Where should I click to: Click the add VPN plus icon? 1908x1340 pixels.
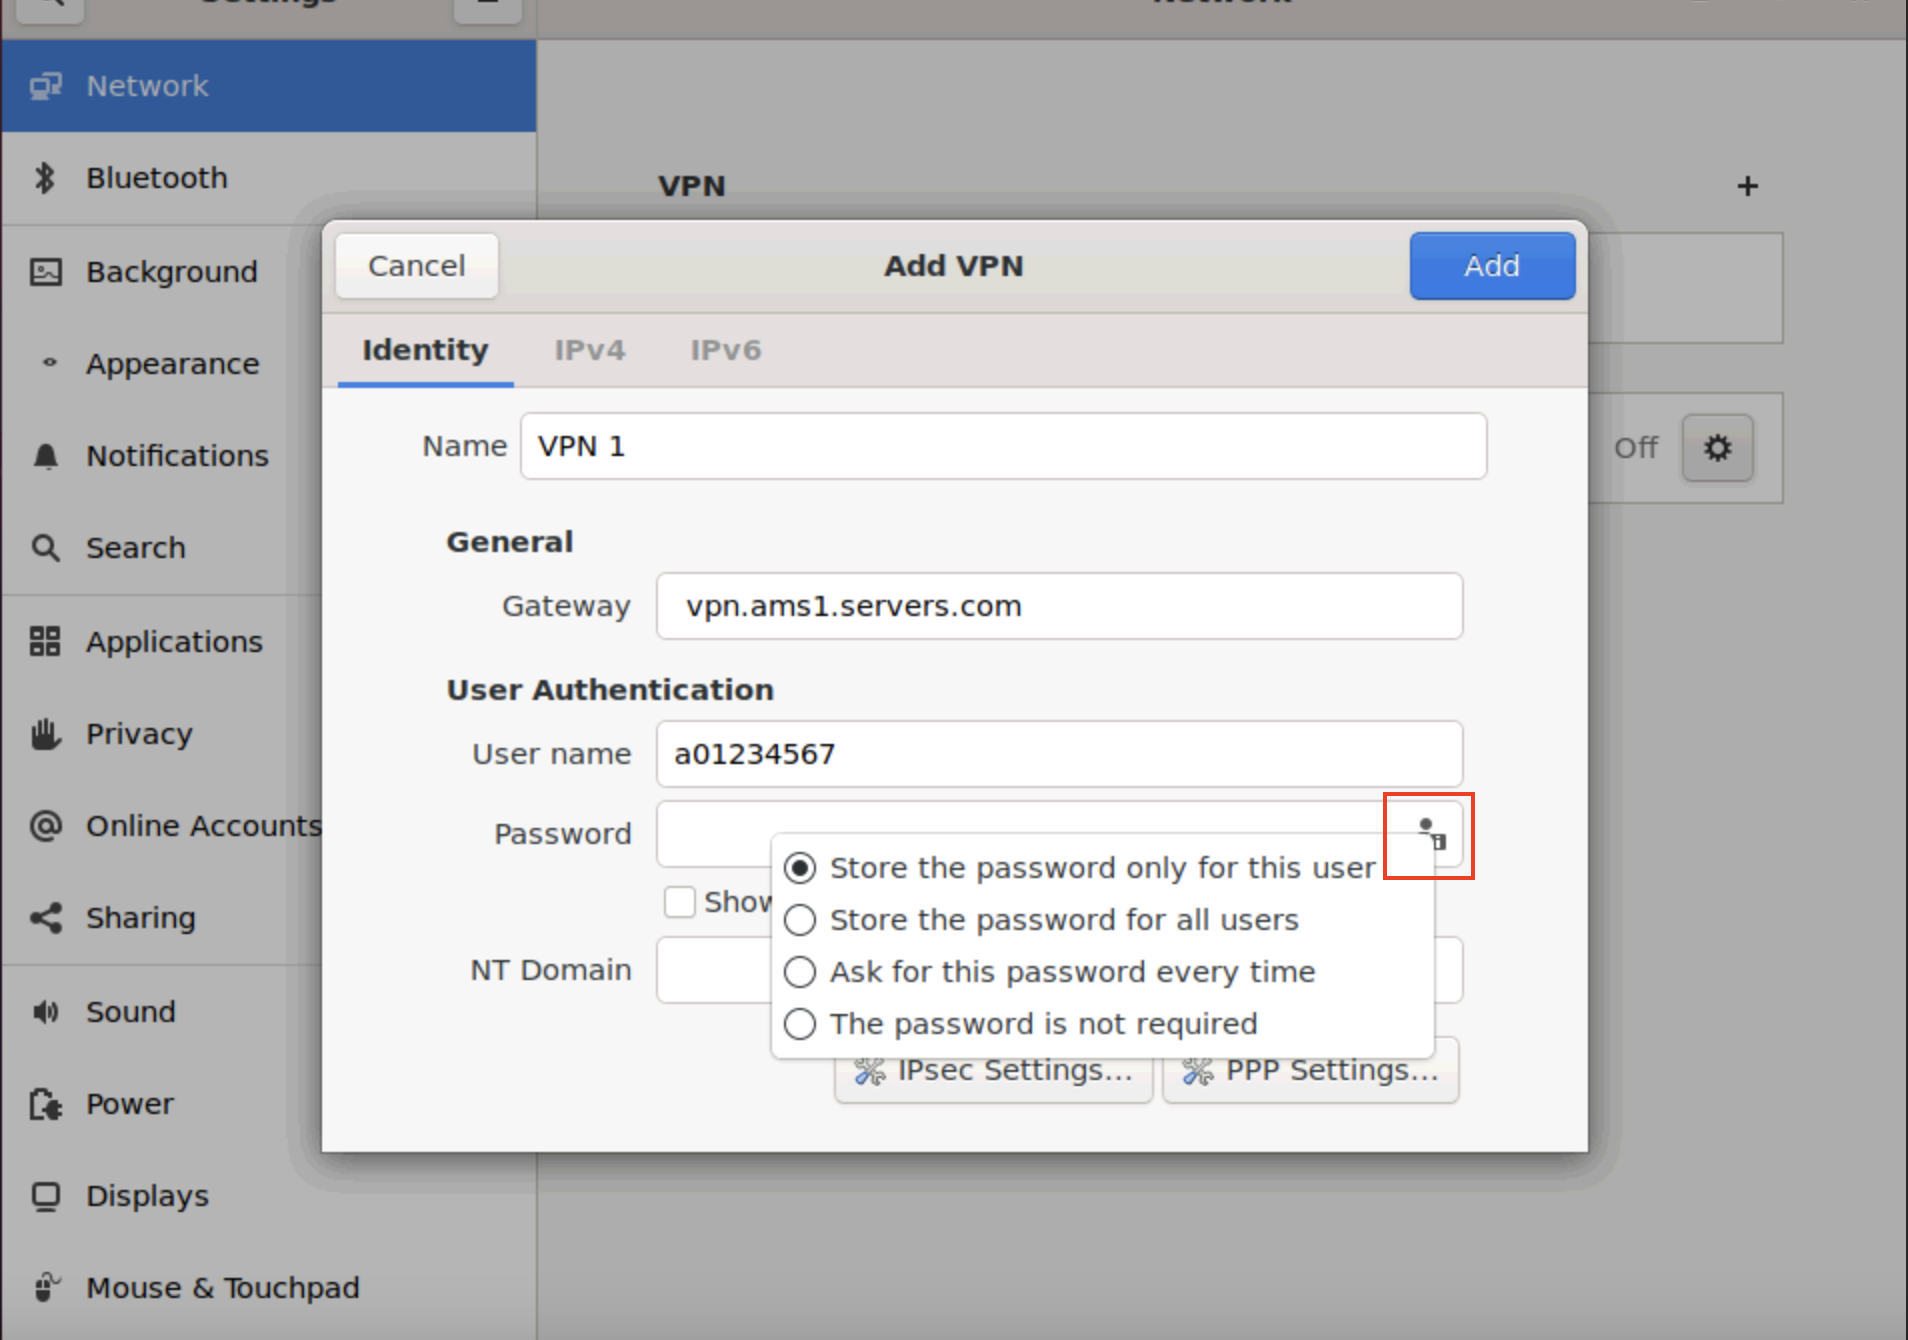(1747, 186)
